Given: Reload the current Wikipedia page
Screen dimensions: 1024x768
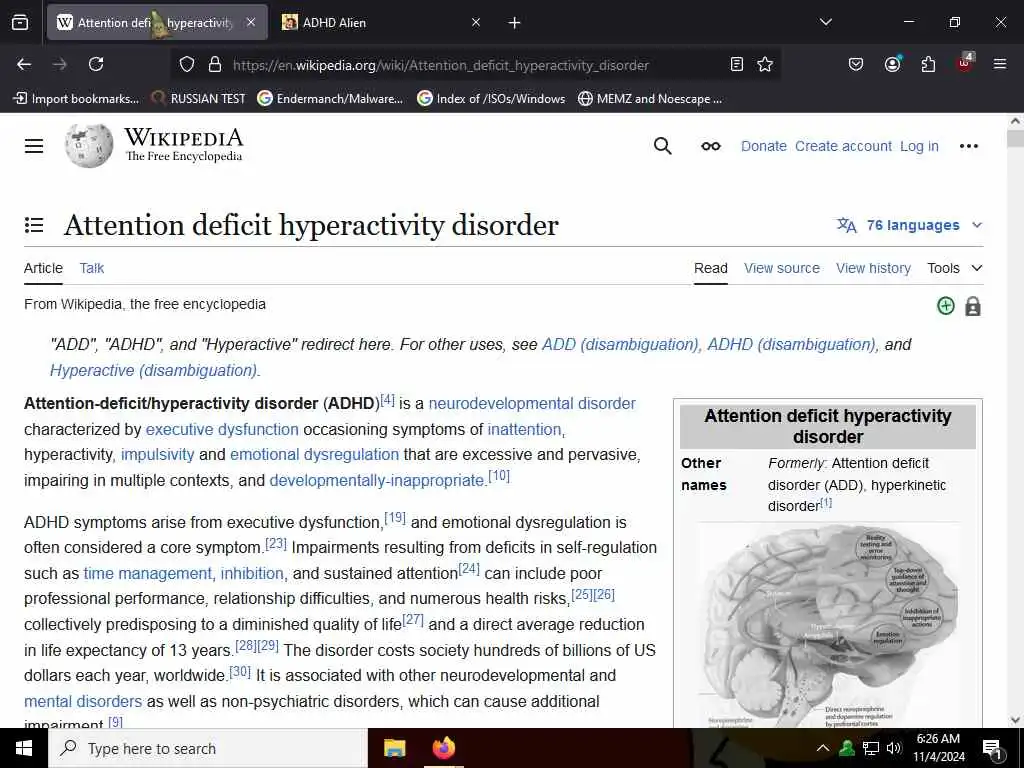Looking at the screenshot, I should click(96, 64).
